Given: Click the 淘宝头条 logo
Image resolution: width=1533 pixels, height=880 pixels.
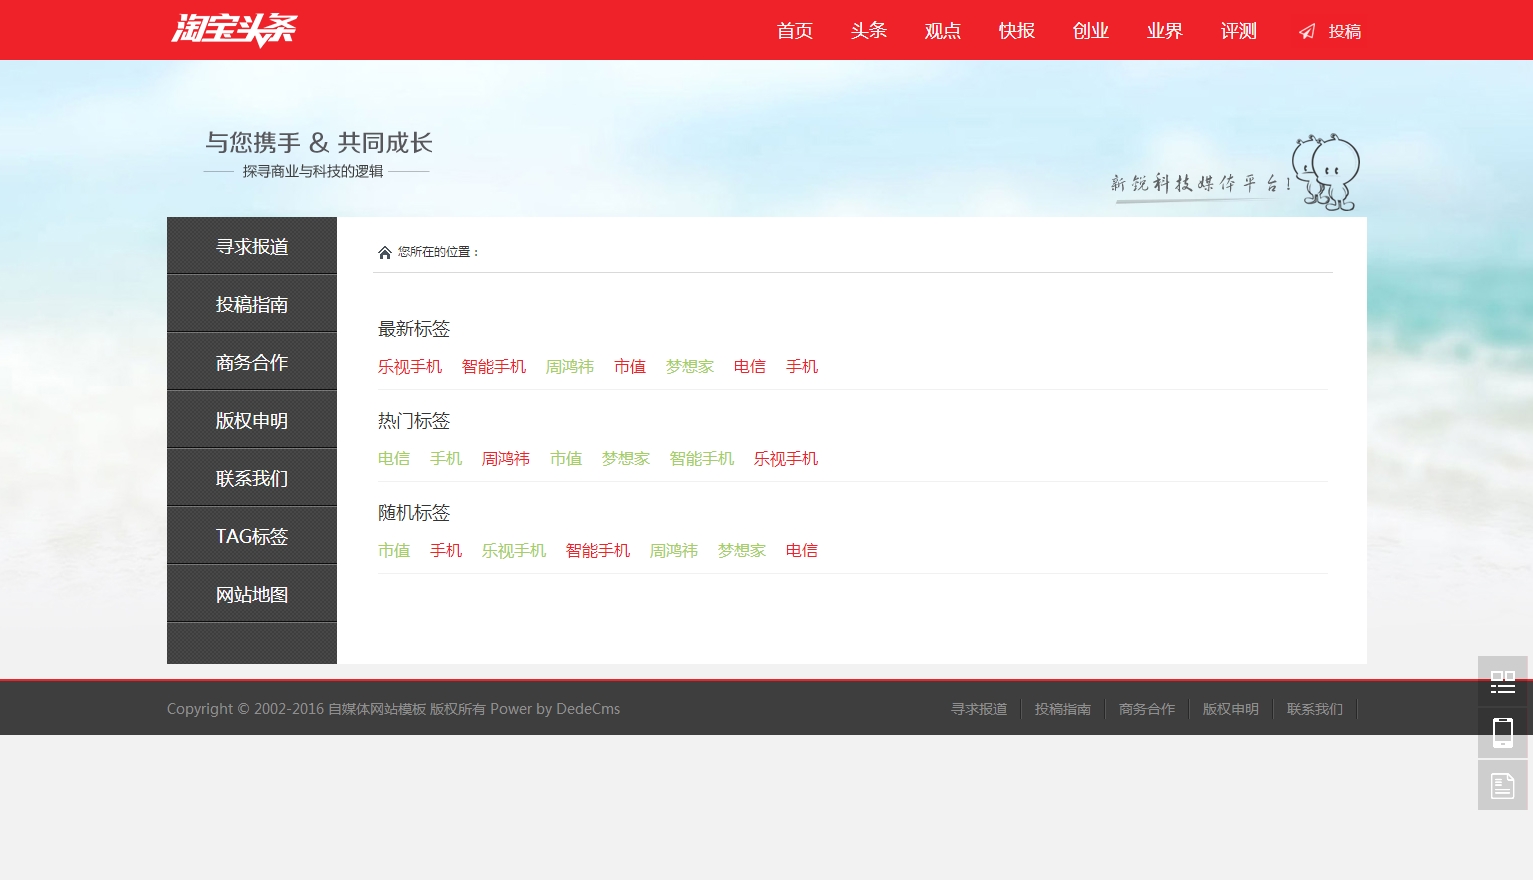Looking at the screenshot, I should click(234, 30).
